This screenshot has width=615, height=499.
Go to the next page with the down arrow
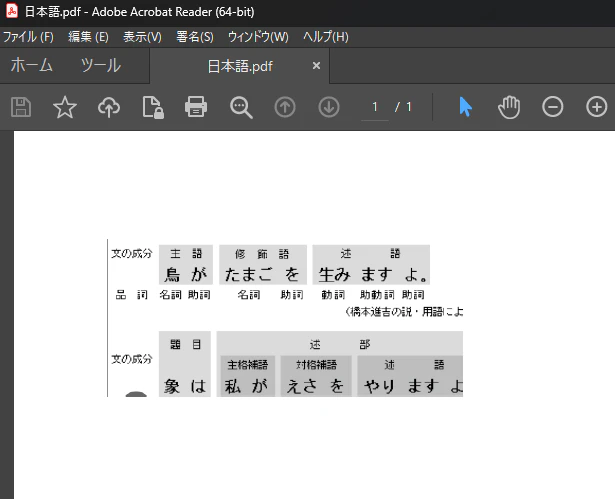pyautogui.click(x=329, y=107)
